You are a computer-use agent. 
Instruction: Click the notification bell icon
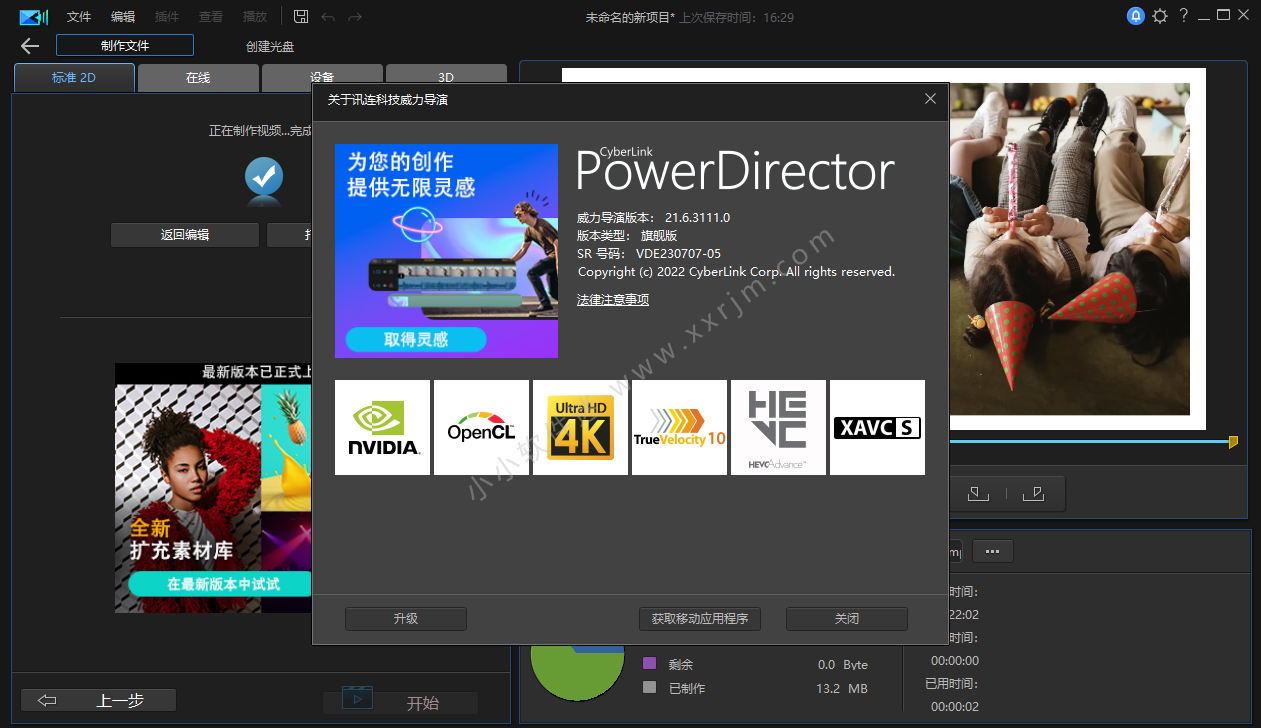(1135, 16)
